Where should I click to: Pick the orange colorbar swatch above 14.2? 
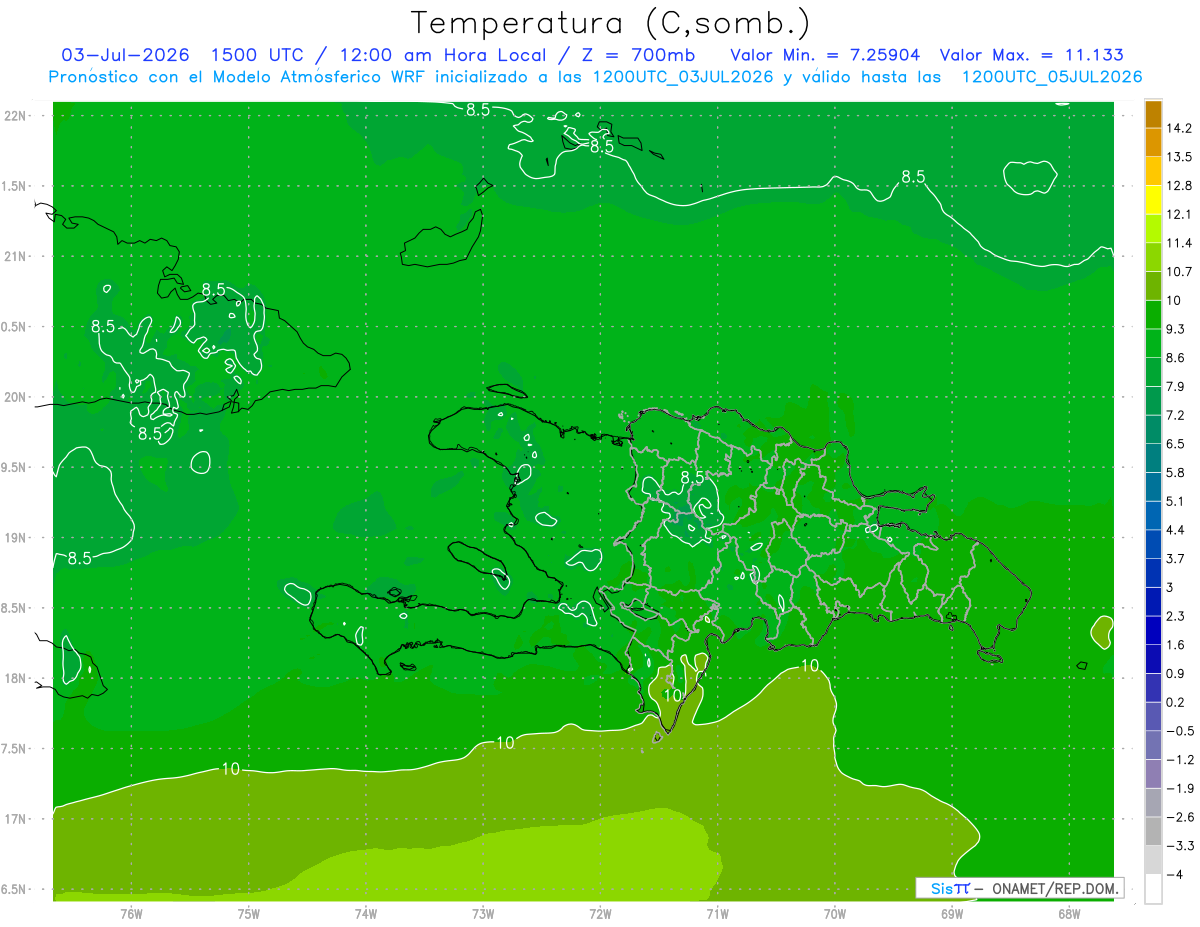click(1153, 114)
